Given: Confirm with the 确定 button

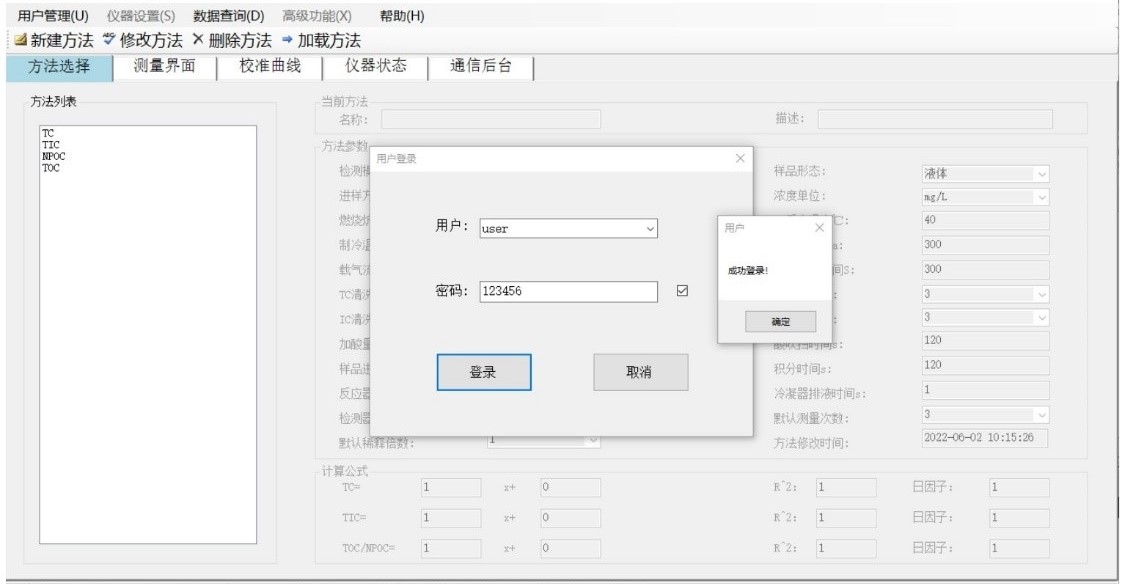Looking at the screenshot, I should (780, 321).
